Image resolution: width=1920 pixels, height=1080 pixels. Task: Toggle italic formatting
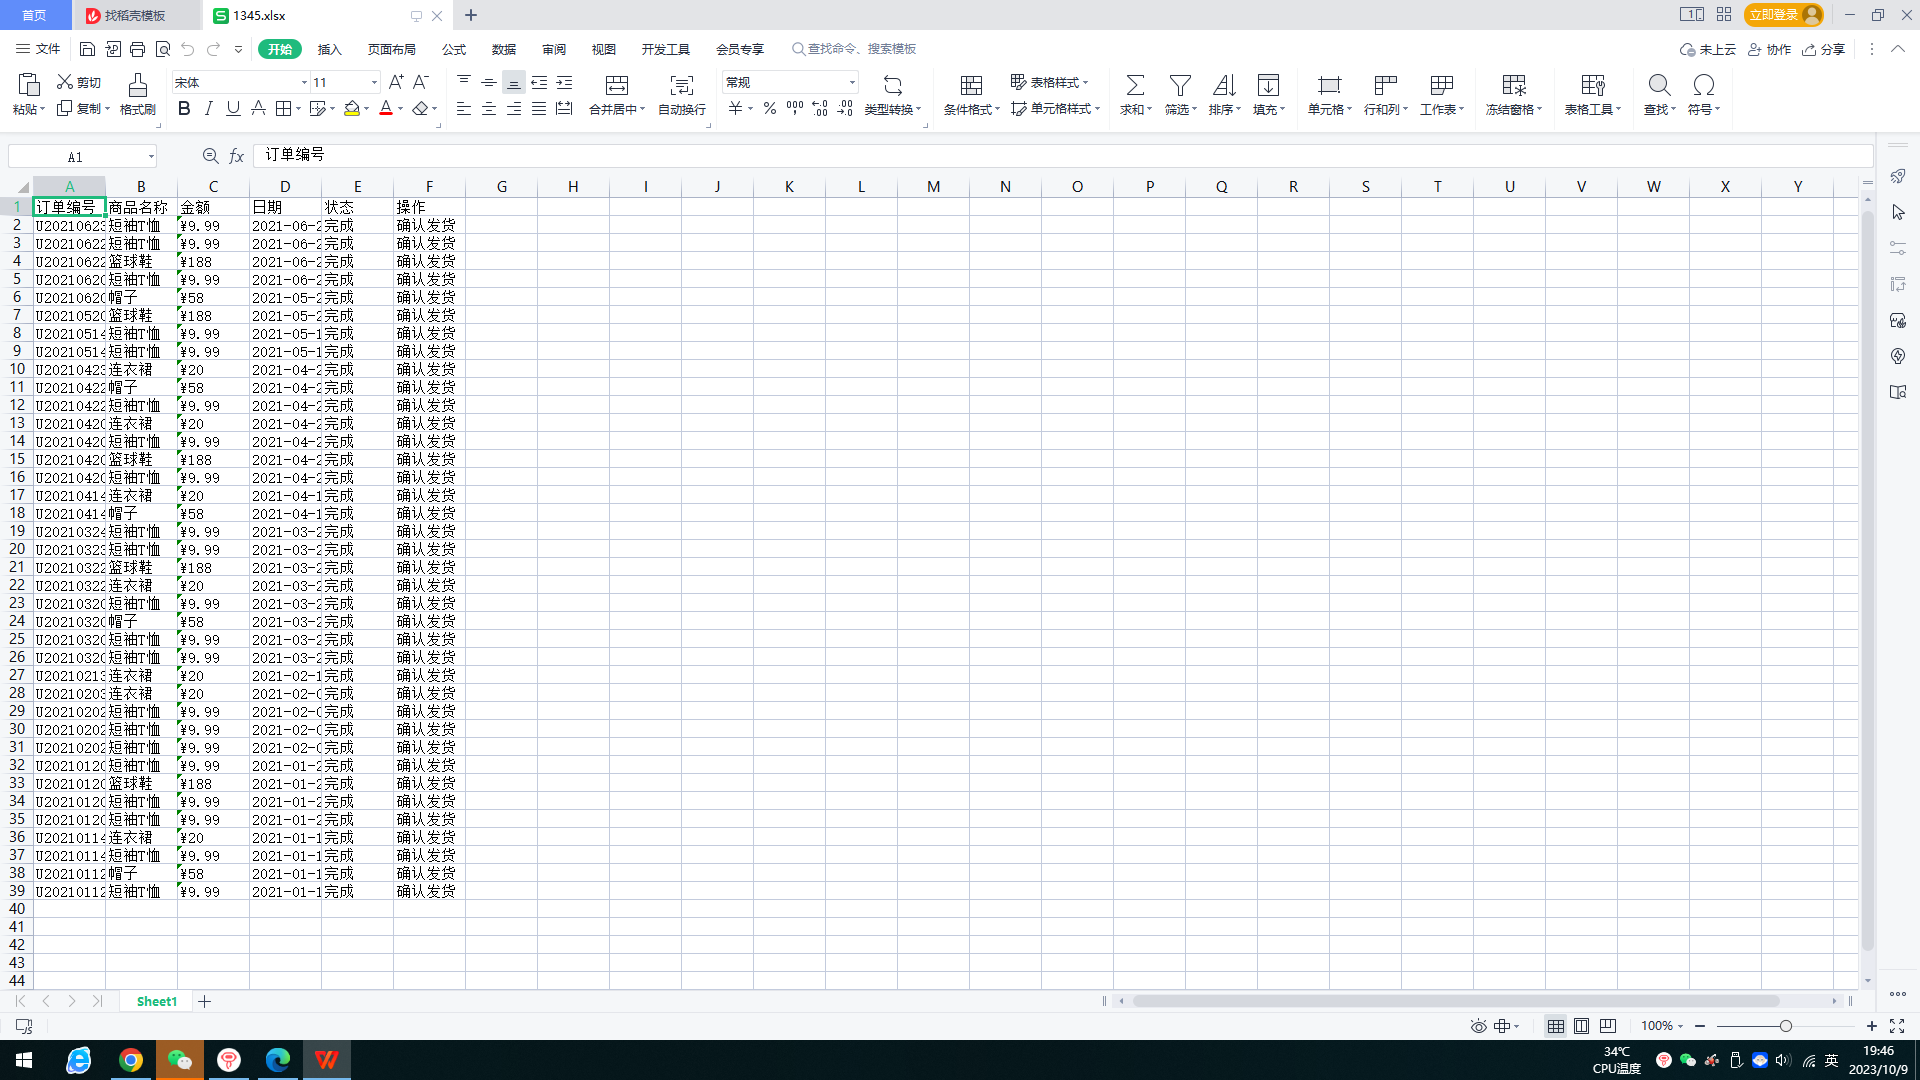[x=208, y=109]
